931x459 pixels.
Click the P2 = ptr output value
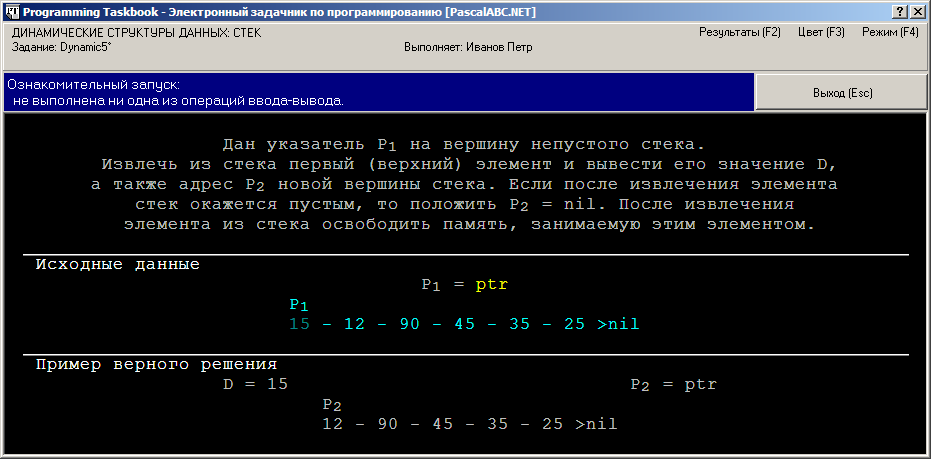(x=673, y=385)
